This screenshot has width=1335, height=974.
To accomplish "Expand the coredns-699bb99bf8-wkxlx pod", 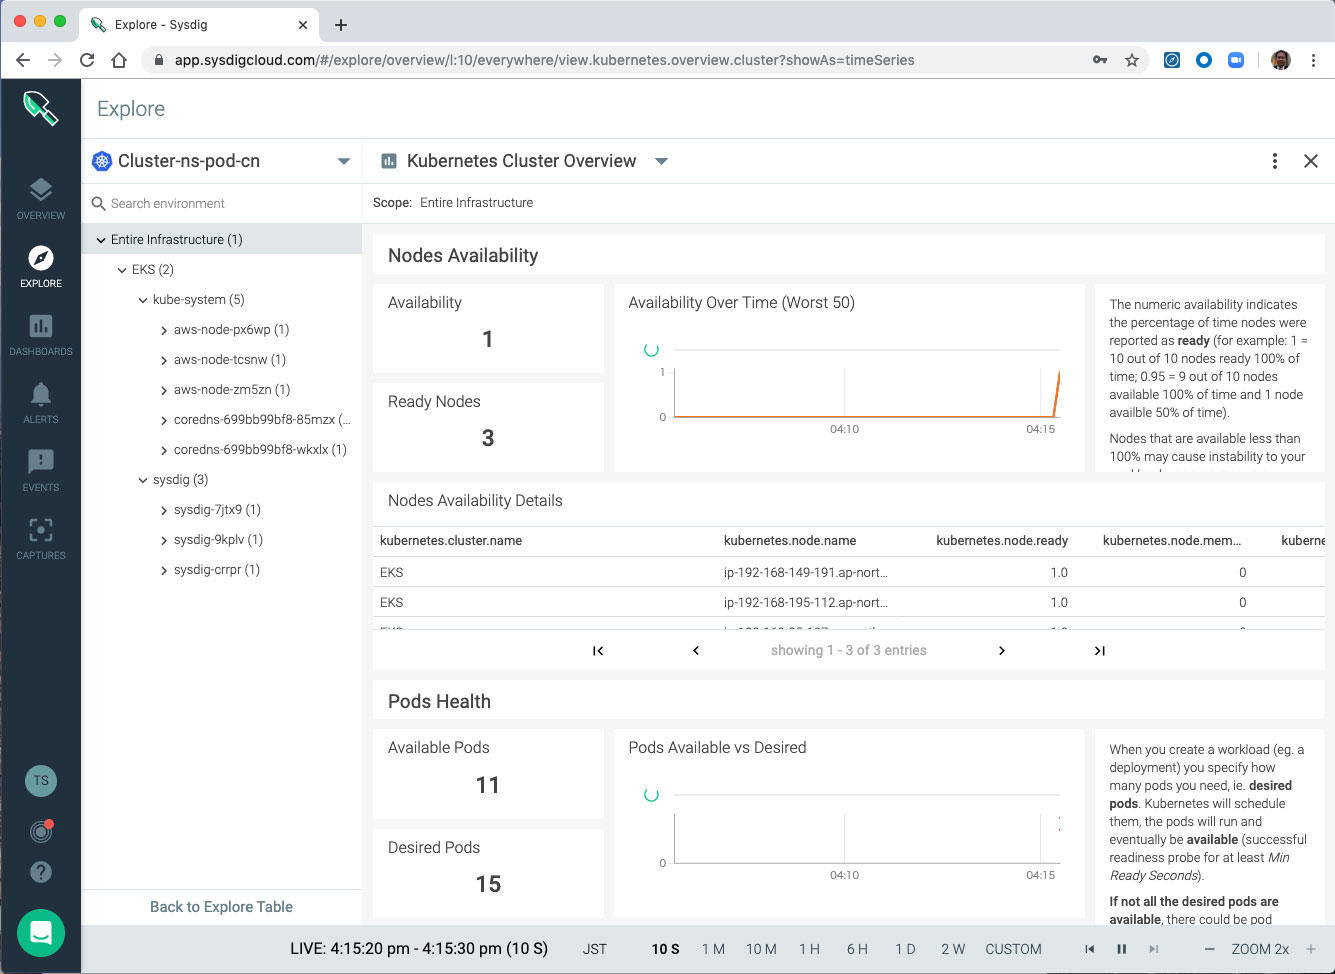I will (164, 450).
